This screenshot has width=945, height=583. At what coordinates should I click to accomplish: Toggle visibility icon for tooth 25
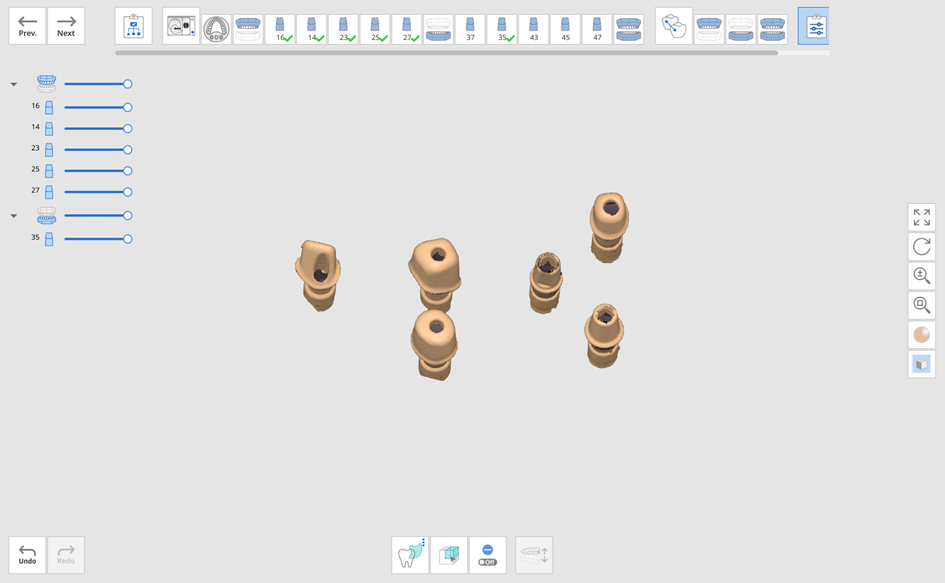pyautogui.click(x=49, y=171)
